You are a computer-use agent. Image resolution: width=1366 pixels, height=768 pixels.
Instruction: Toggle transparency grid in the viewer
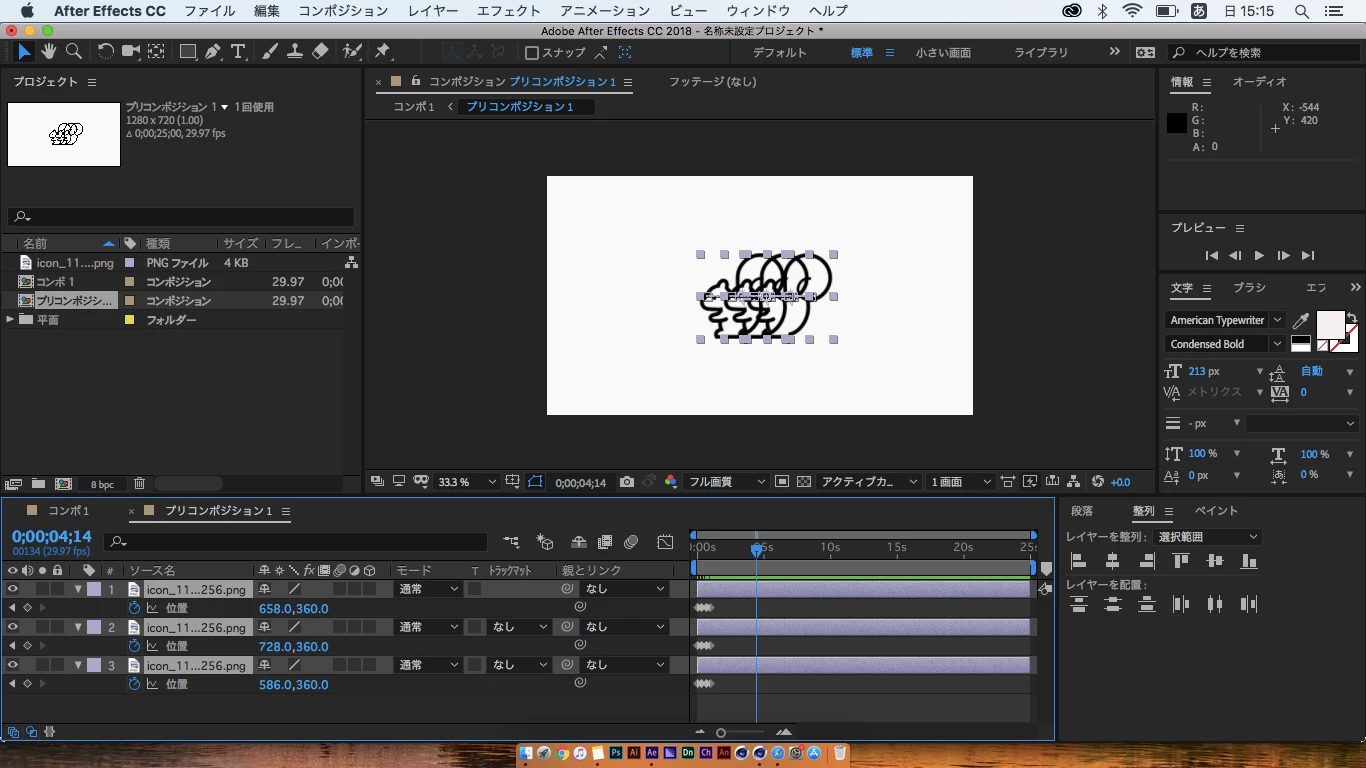[x=804, y=482]
